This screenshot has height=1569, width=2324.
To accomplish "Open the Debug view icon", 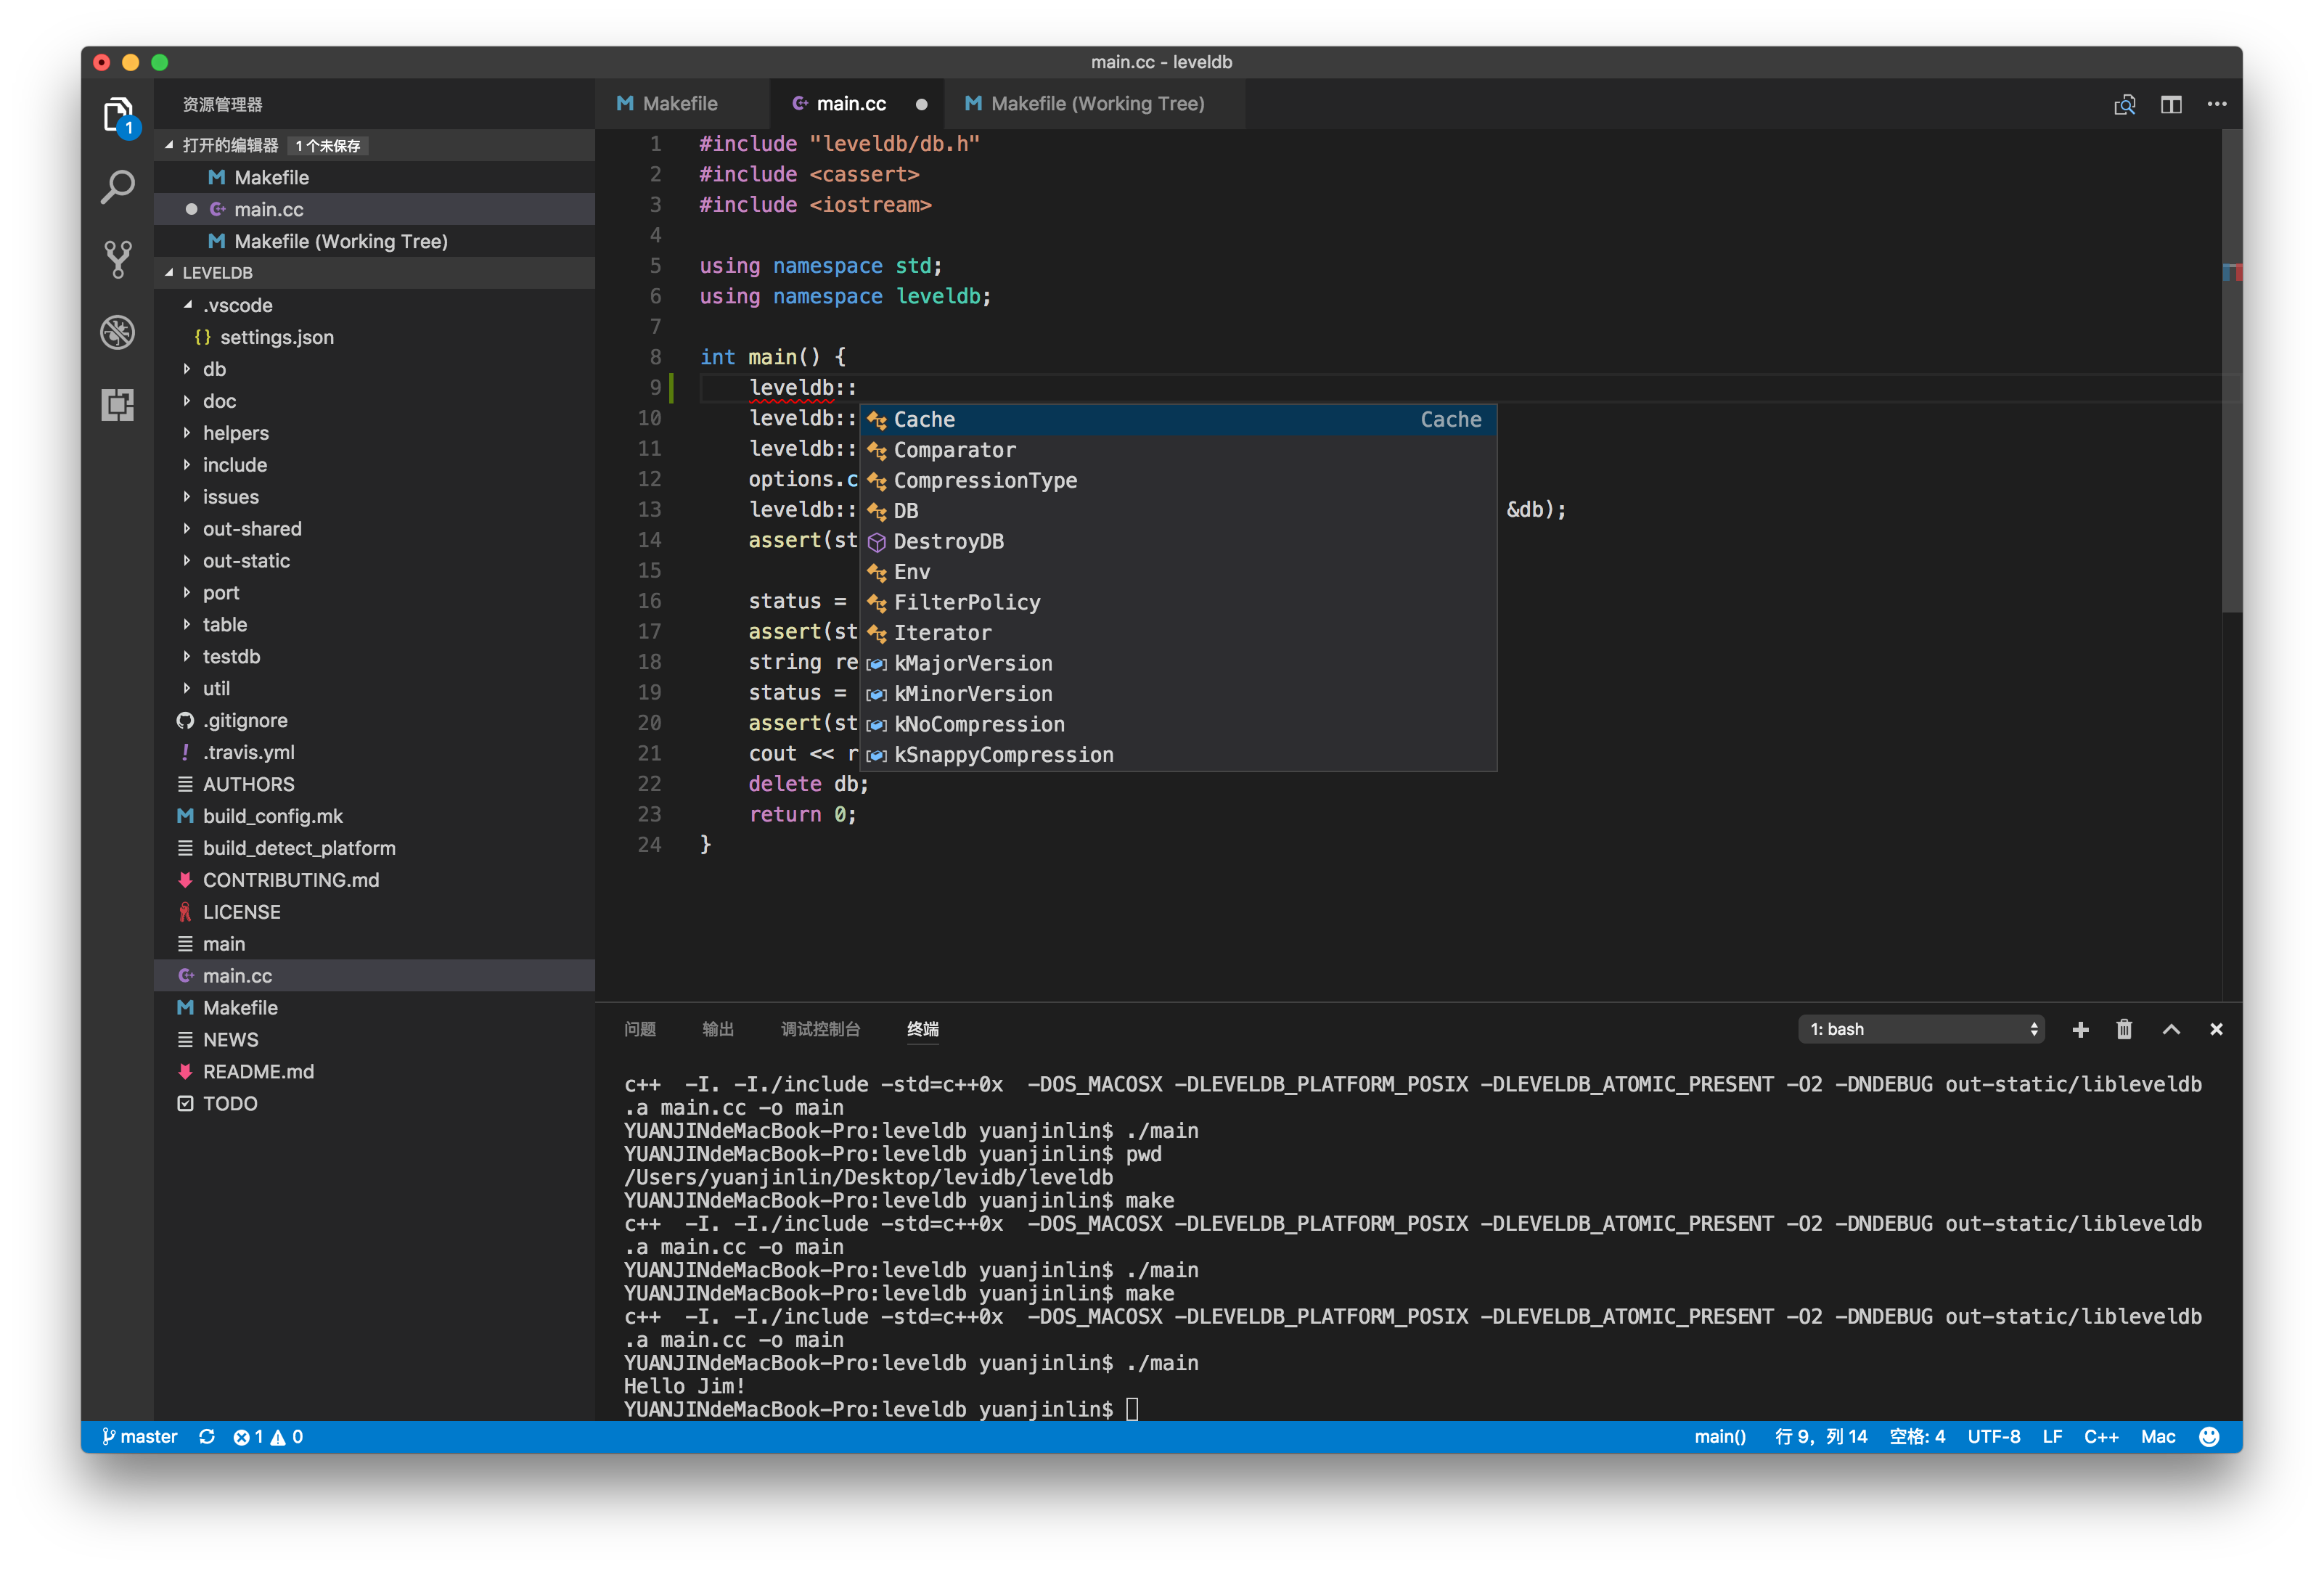I will [x=118, y=332].
